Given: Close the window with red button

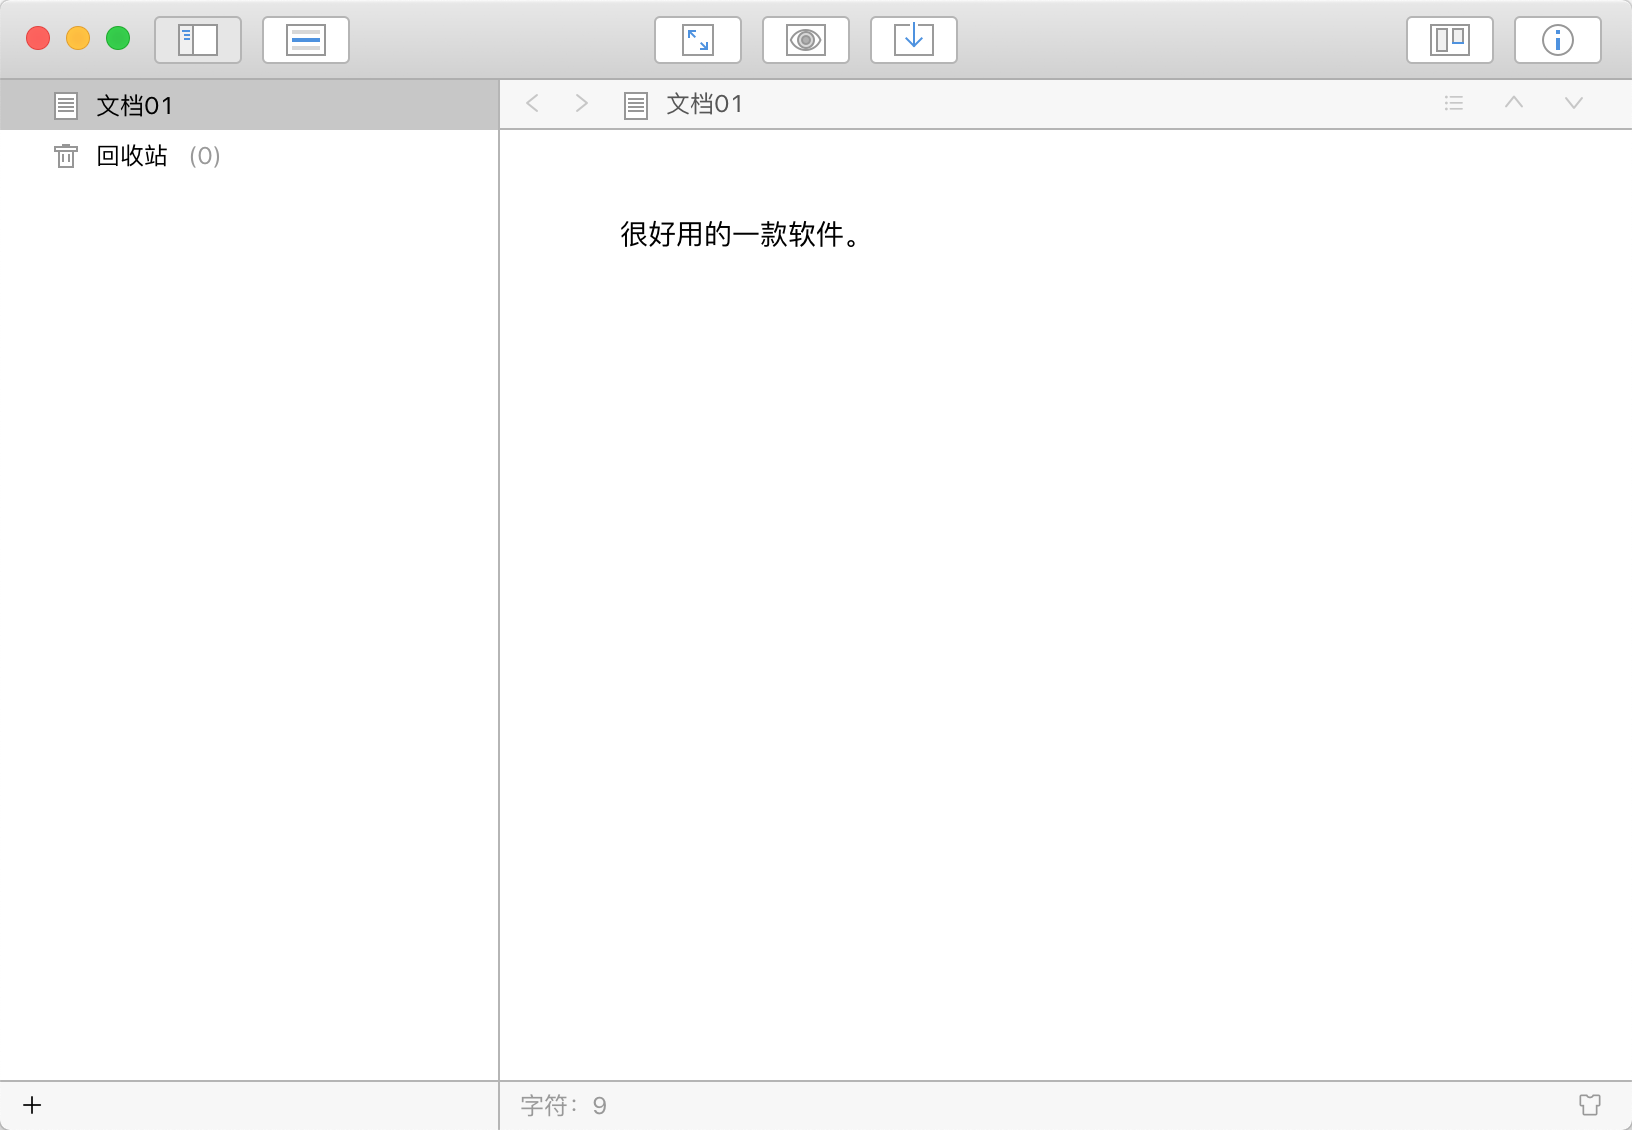Looking at the screenshot, I should click(38, 38).
